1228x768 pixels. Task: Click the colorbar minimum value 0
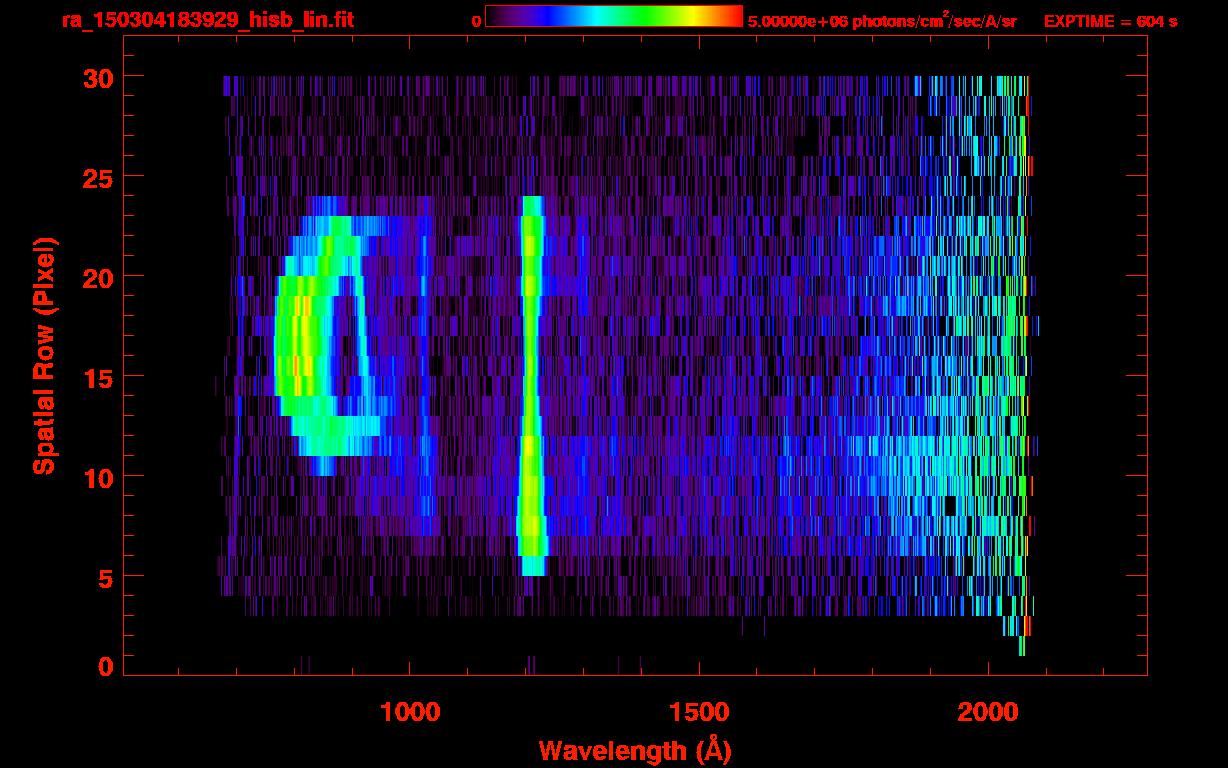[476, 22]
